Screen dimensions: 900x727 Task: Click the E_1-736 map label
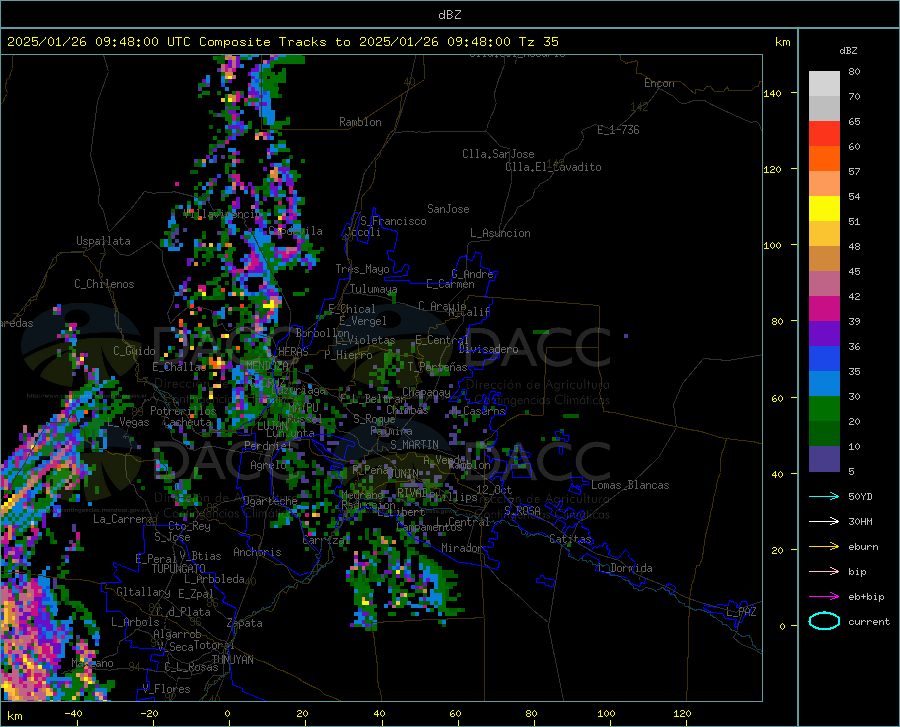coord(618,130)
